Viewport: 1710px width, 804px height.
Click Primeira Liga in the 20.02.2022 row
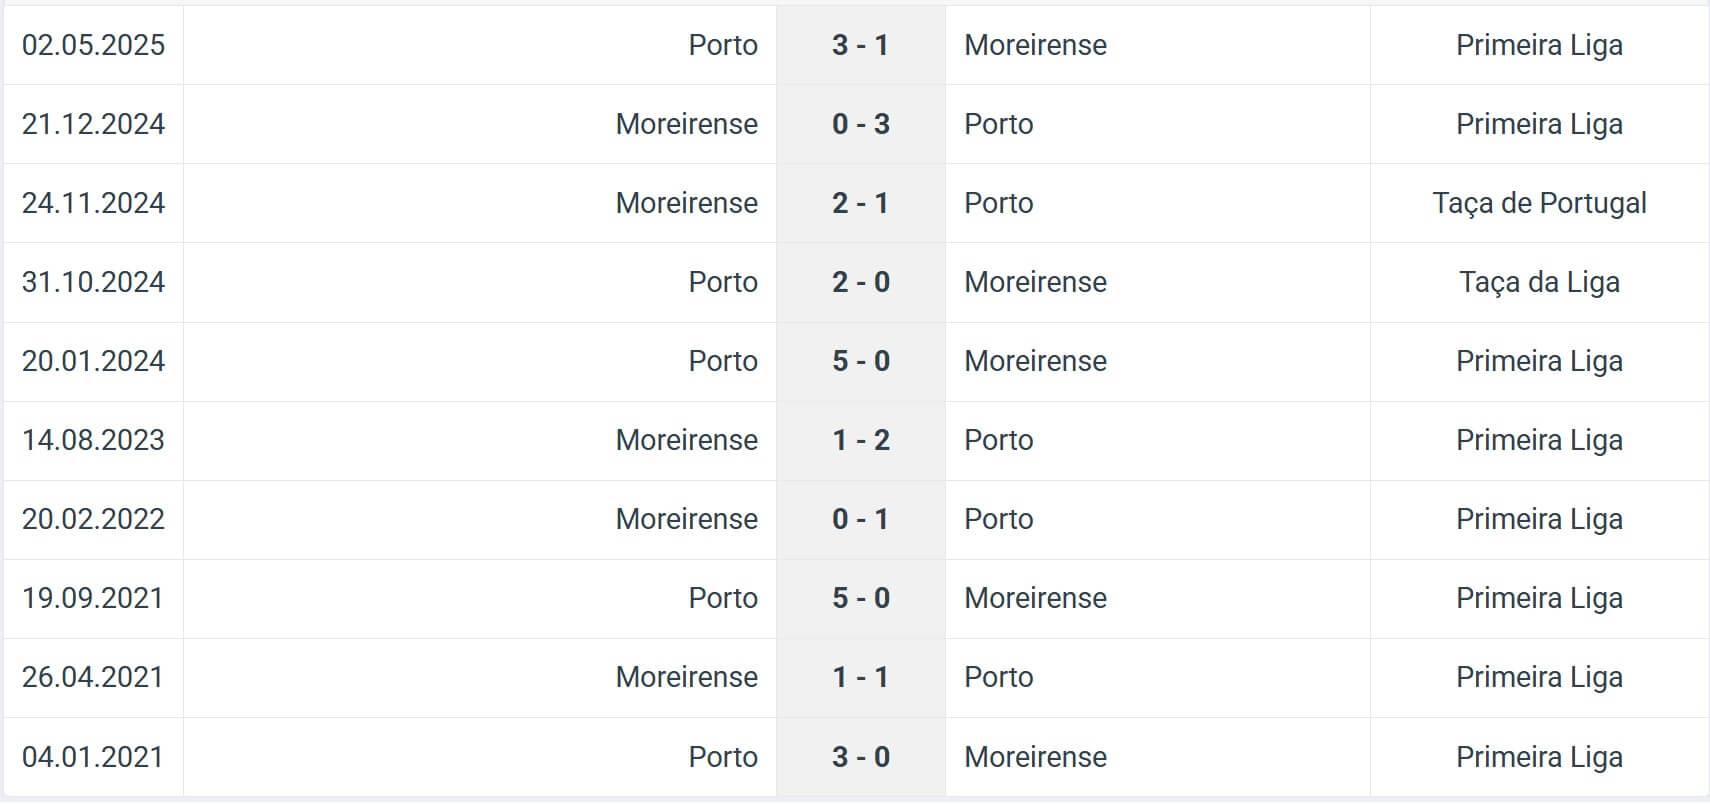(1539, 519)
